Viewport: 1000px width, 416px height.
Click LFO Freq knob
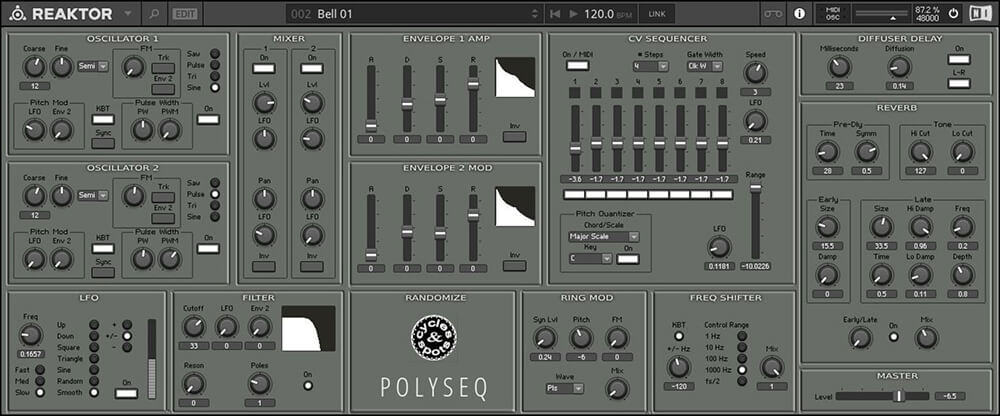click(30, 334)
